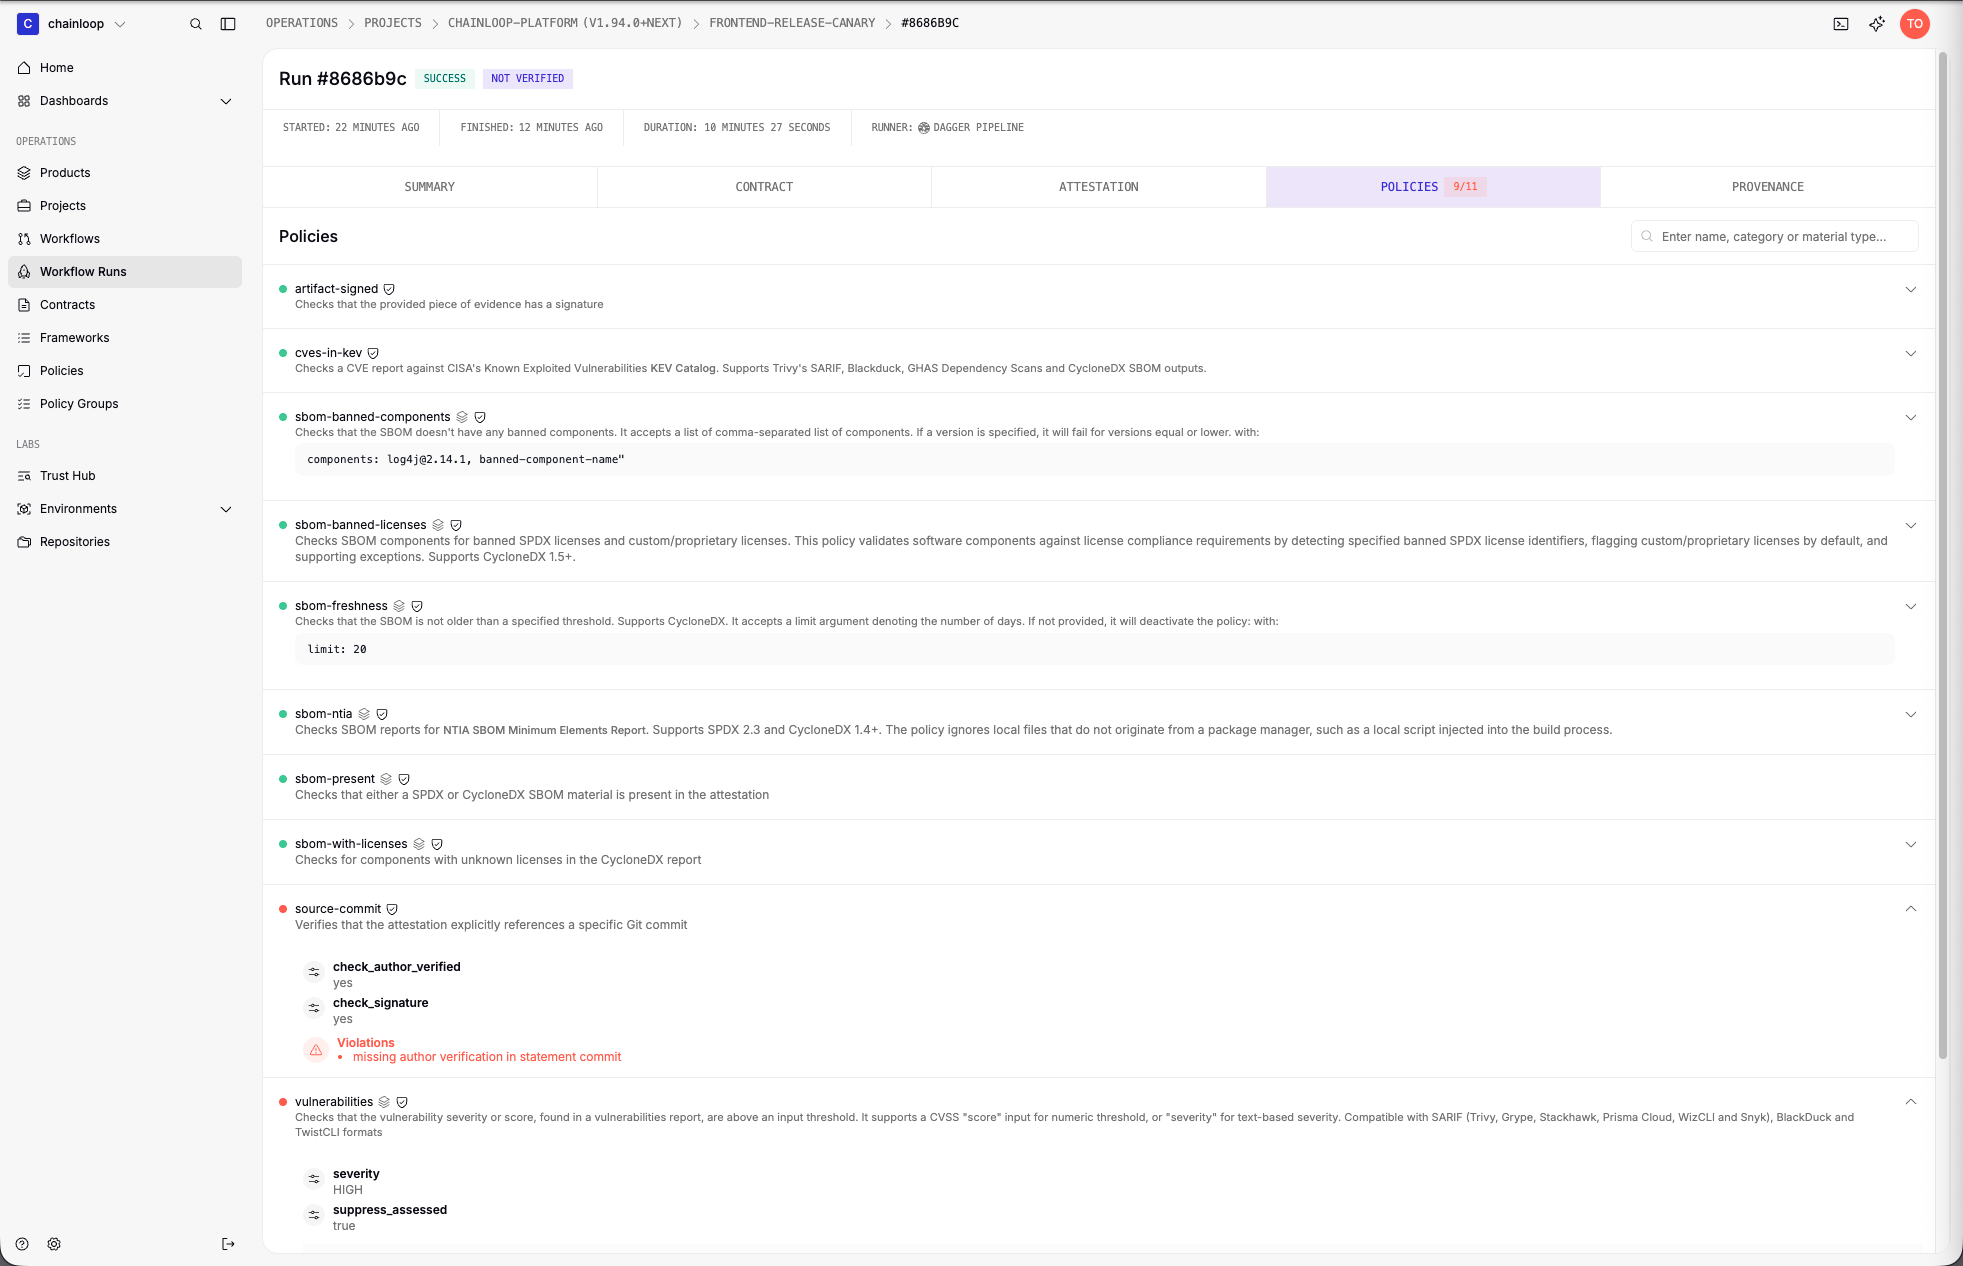This screenshot has width=1963, height=1266.
Task: Click shield icon next to source-commit
Action: coord(392,909)
